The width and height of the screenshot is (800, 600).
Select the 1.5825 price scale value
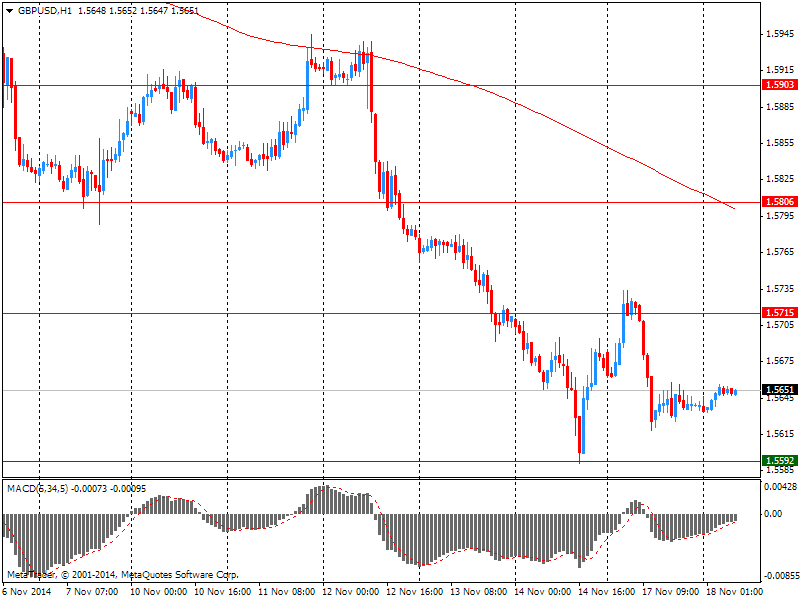click(x=780, y=179)
